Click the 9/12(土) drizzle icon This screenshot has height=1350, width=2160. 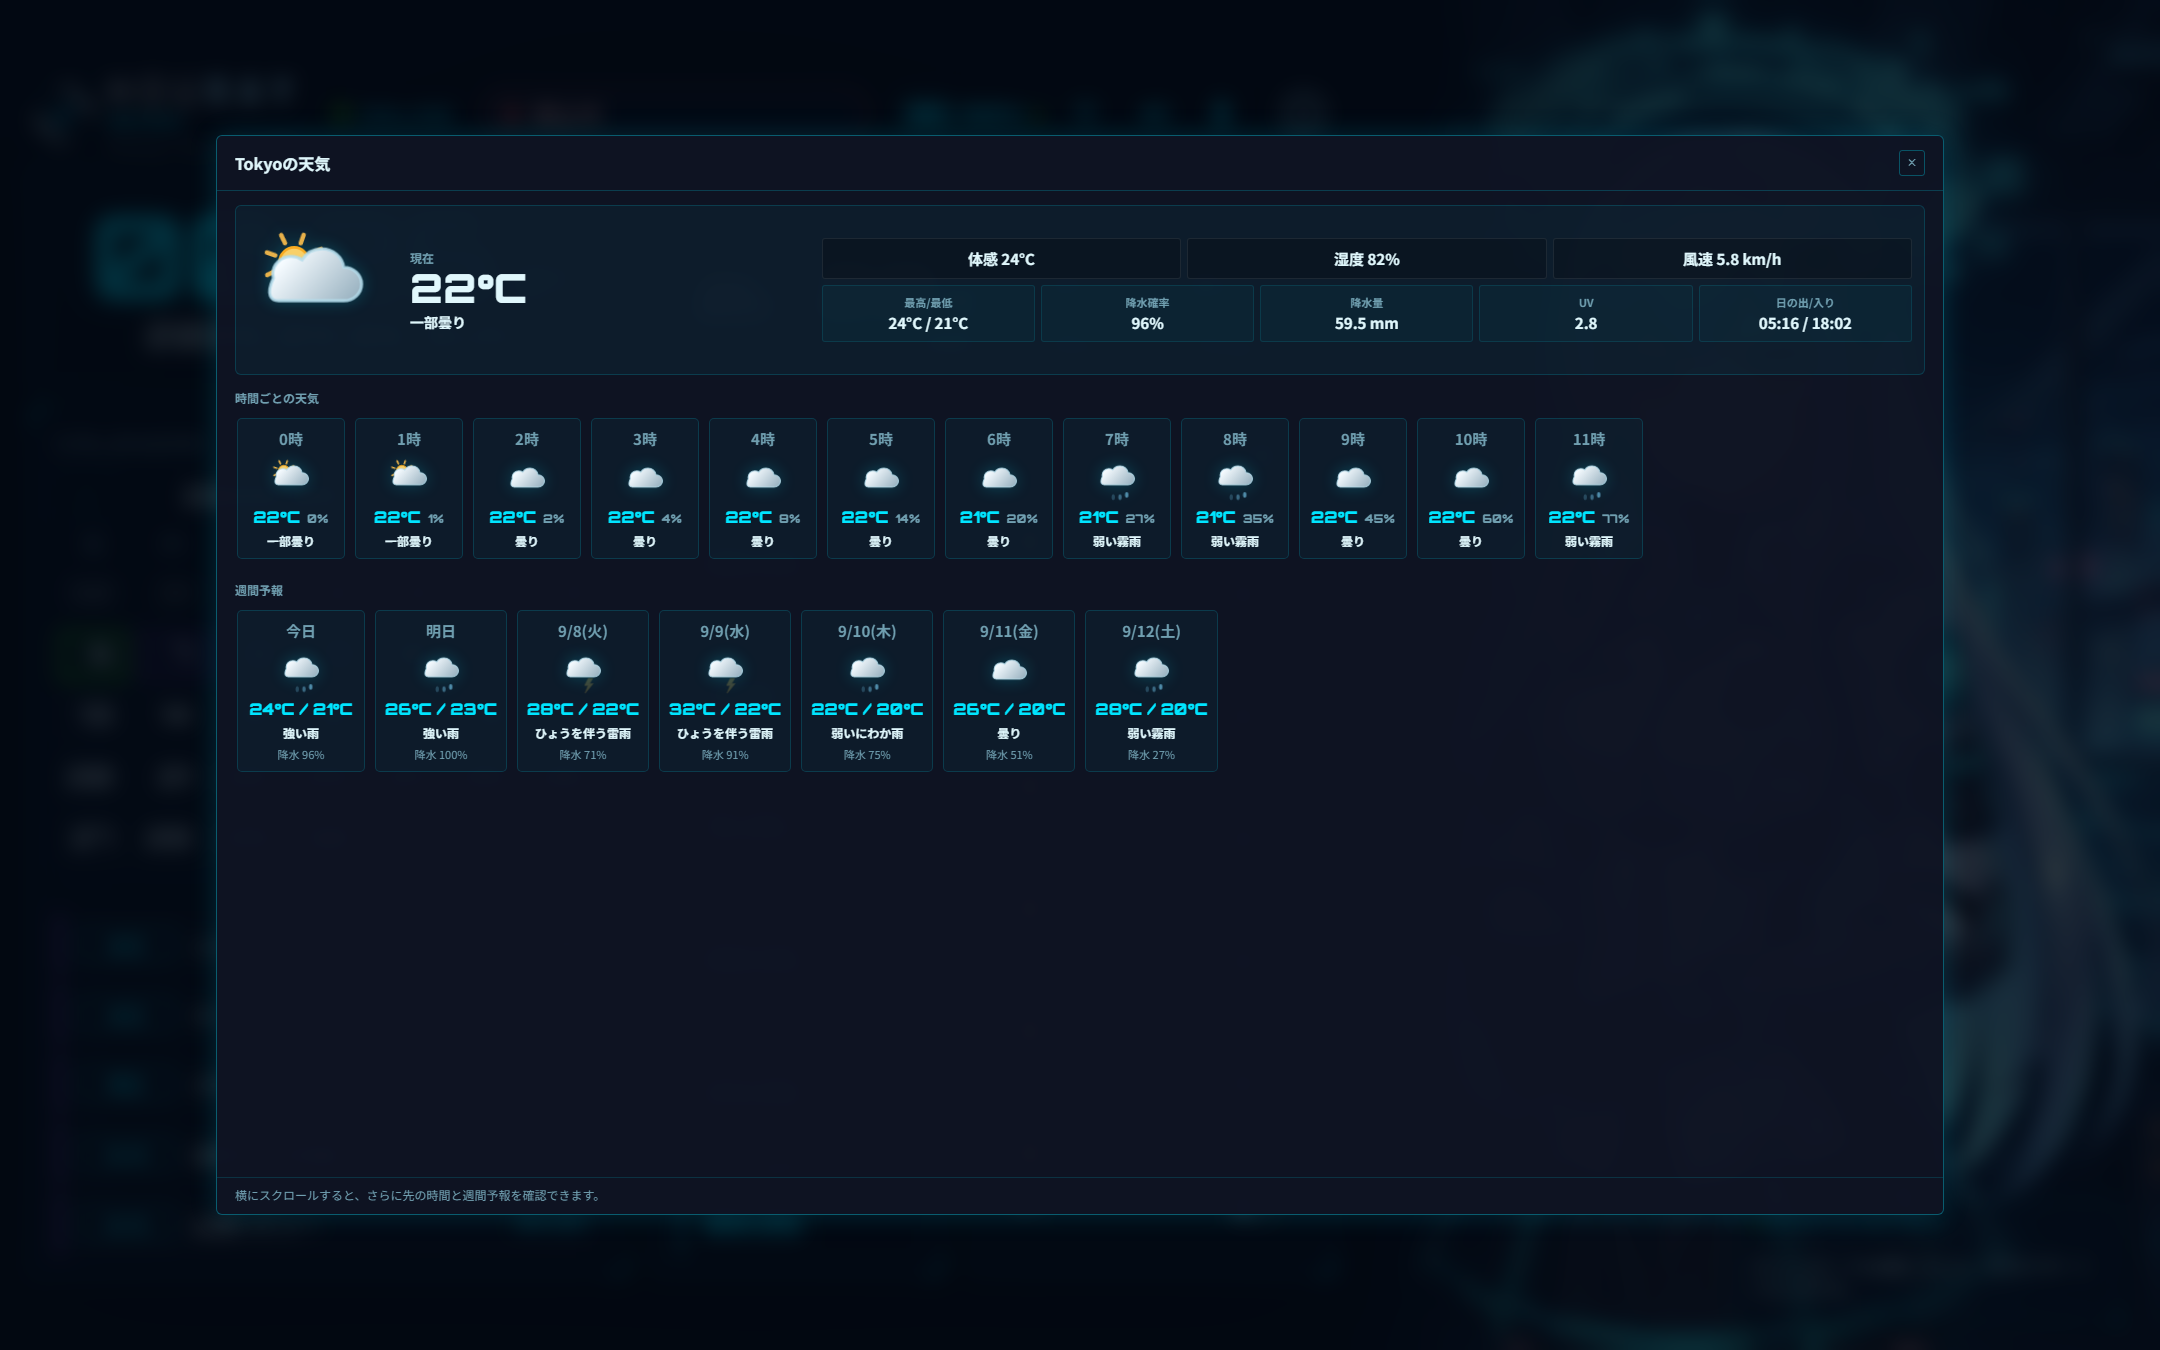pos(1151,673)
